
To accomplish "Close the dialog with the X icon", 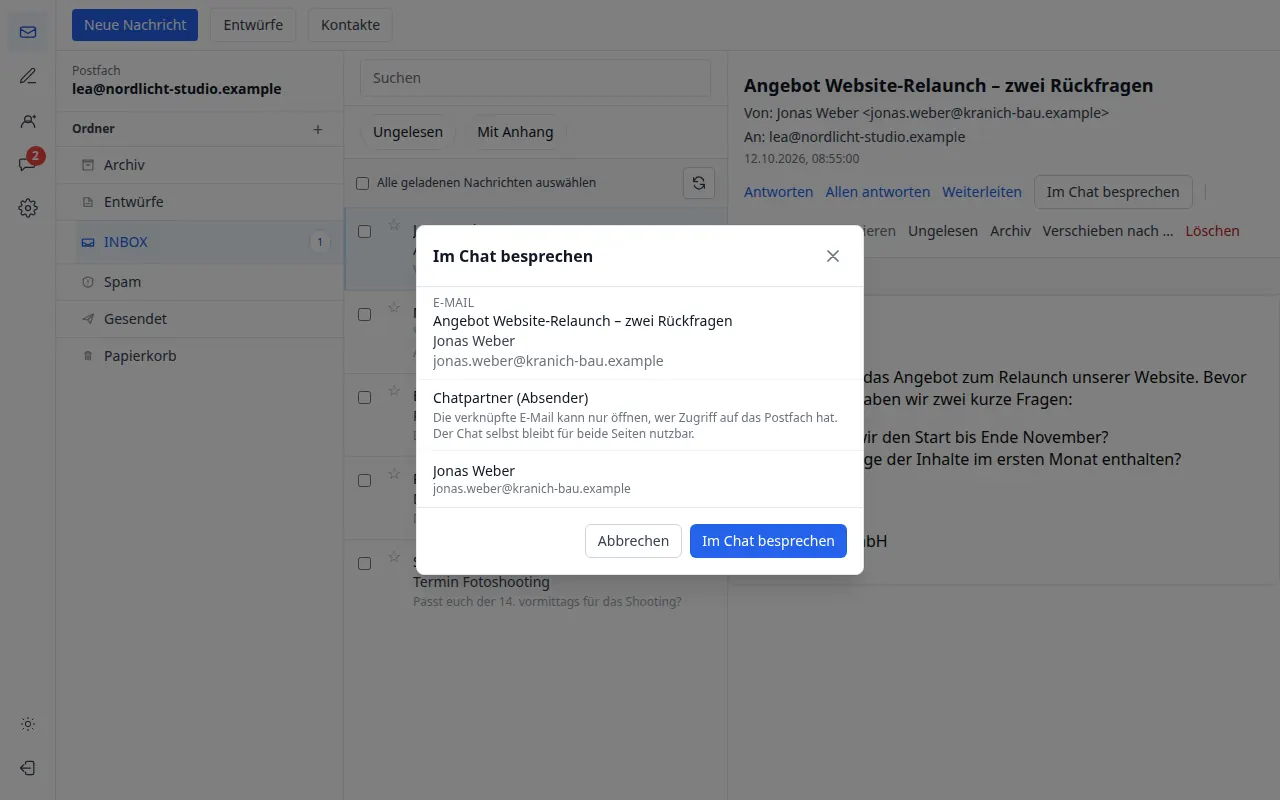I will [x=833, y=256].
